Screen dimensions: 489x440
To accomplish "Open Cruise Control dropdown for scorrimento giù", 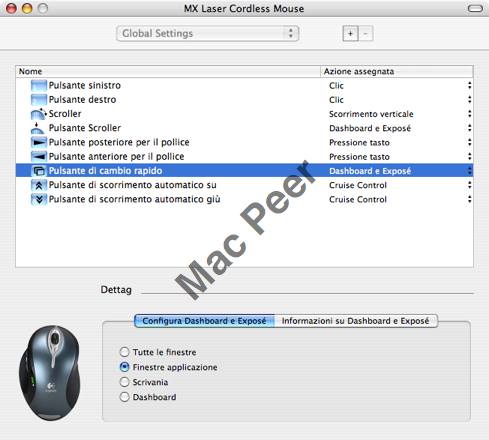I will 469,199.
